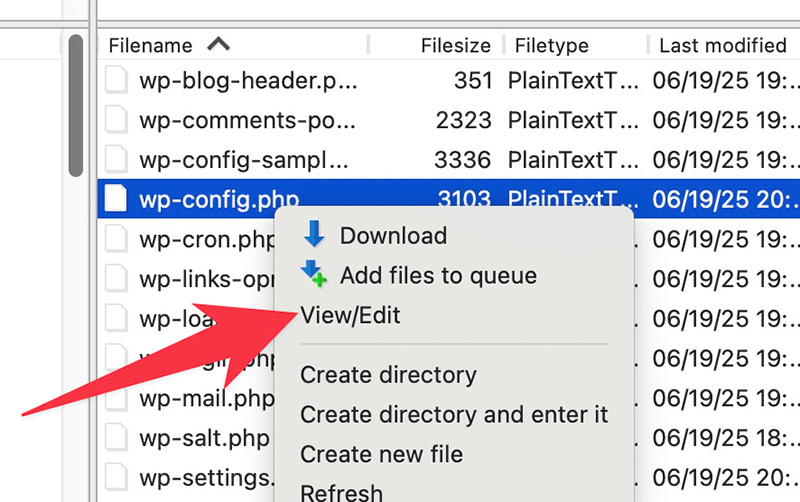
Task: Select Create directory and enter it
Action: [454, 414]
